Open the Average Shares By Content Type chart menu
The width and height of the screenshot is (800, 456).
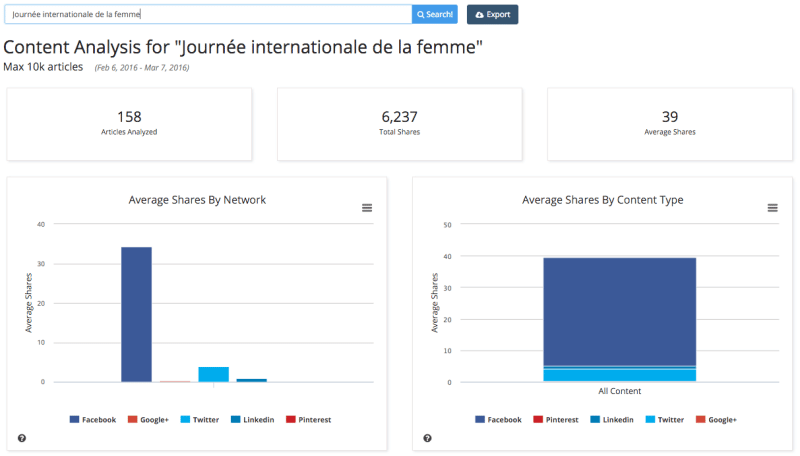(772, 208)
